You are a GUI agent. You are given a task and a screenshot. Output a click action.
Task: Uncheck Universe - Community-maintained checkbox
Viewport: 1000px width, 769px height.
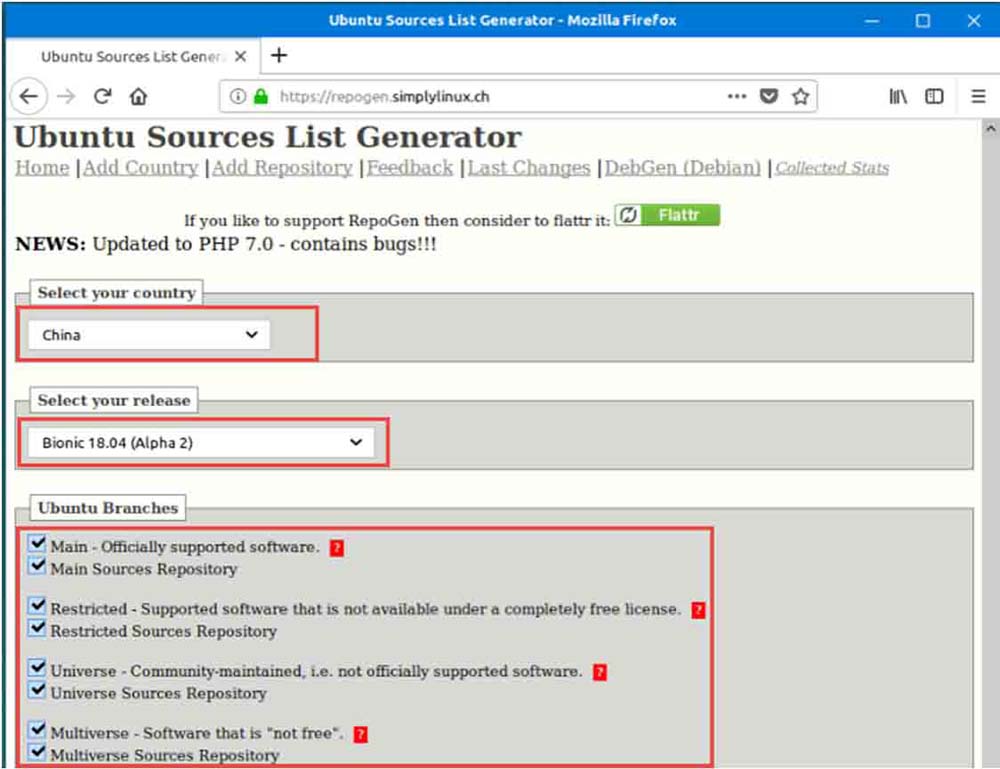(38, 668)
